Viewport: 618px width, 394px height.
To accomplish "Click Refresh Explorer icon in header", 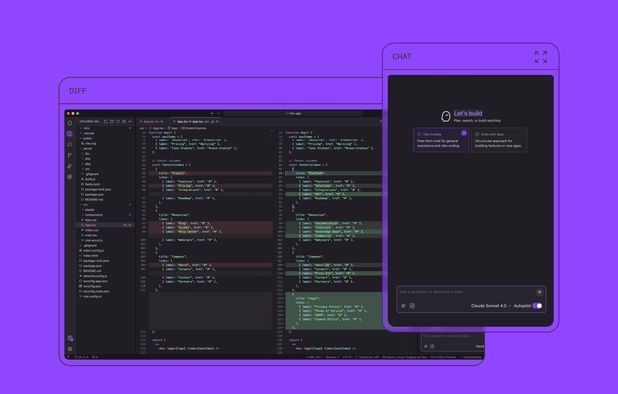I will coord(118,122).
